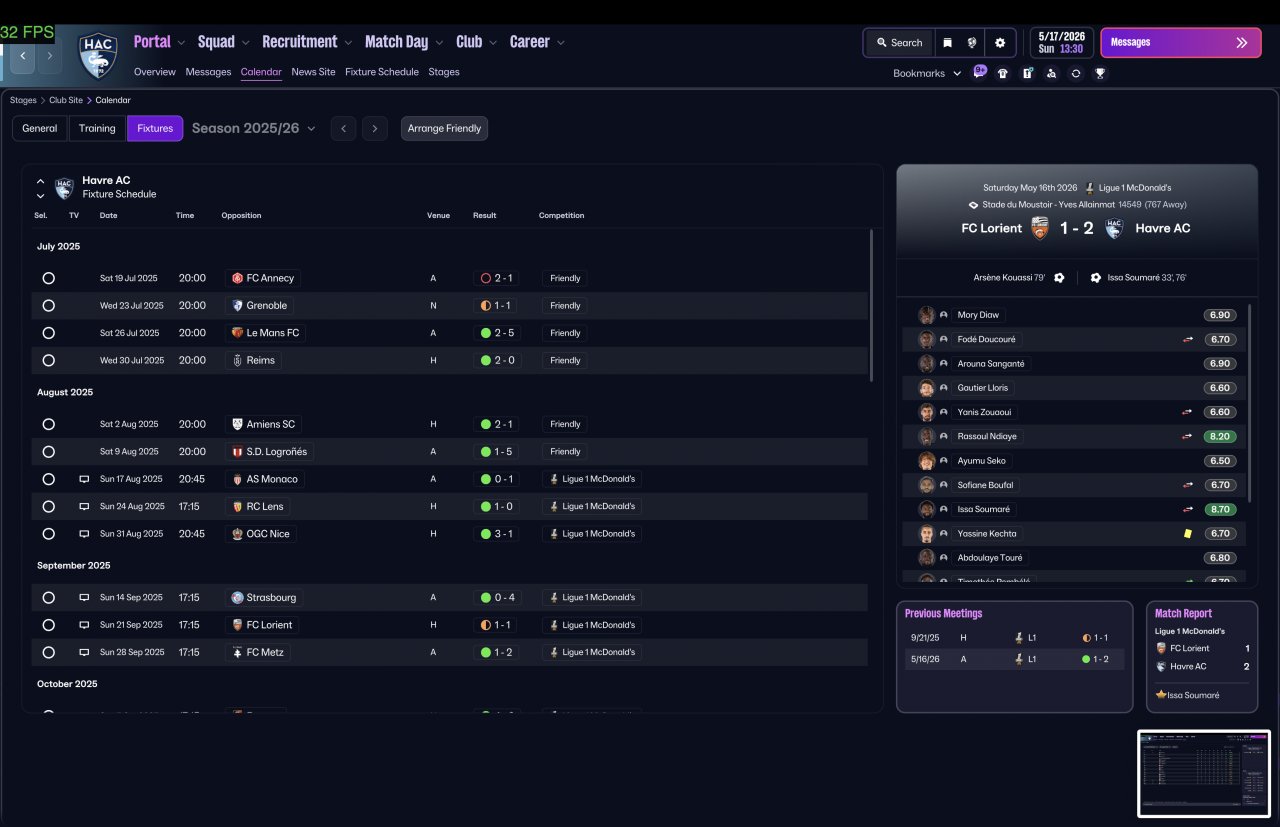
Task: Expand the Squad menu dropdown
Action: point(245,42)
